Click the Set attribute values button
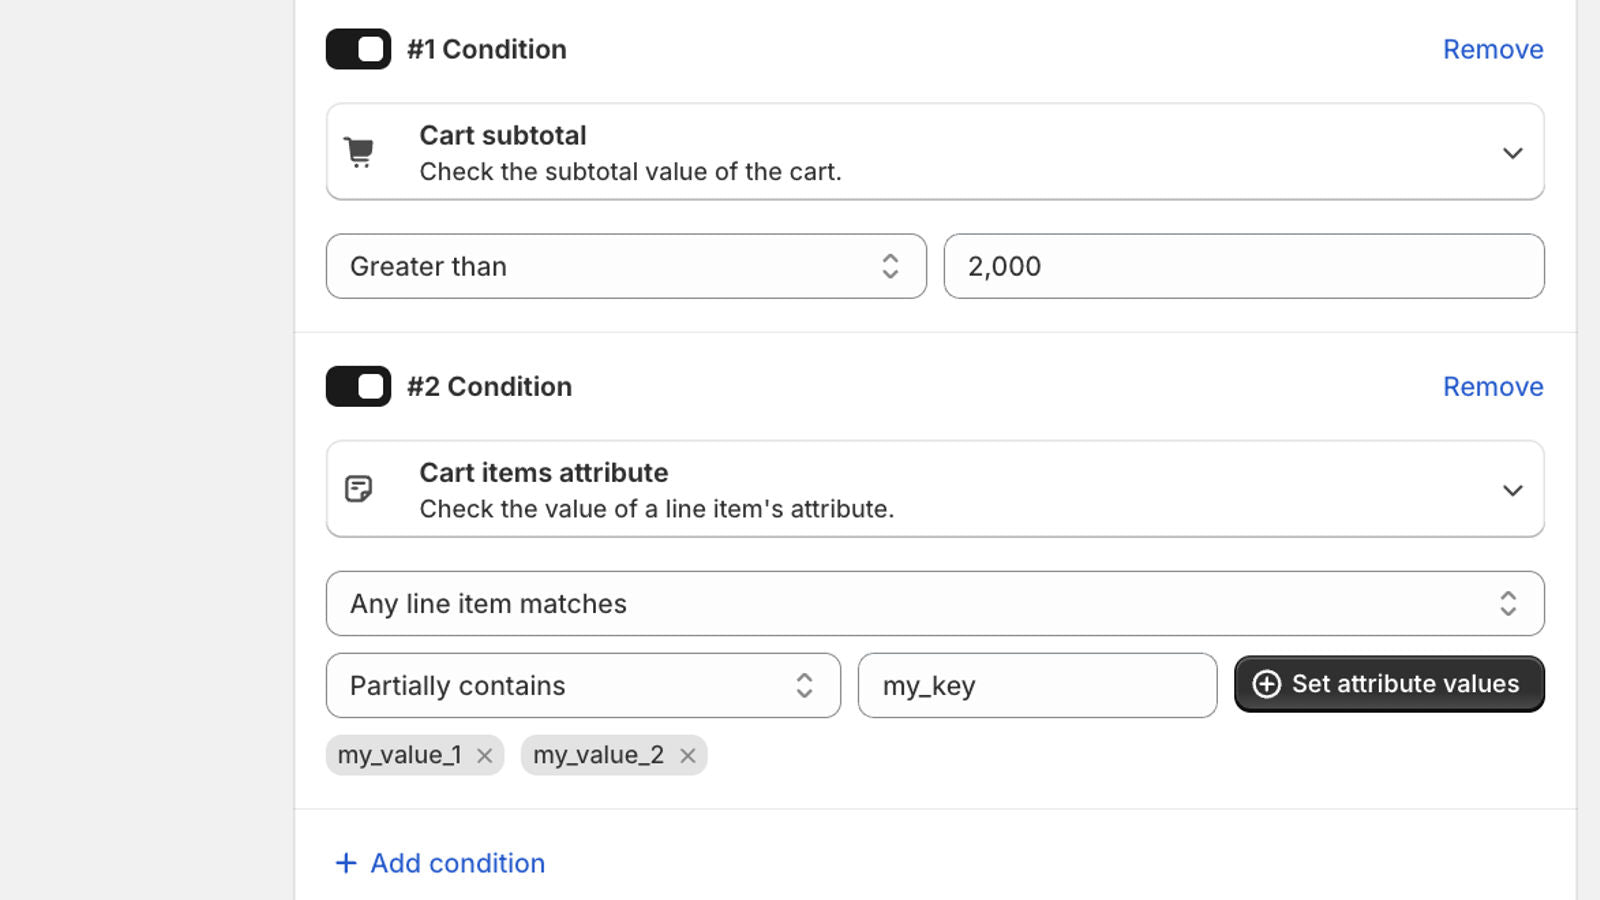1600x900 pixels. (x=1389, y=684)
